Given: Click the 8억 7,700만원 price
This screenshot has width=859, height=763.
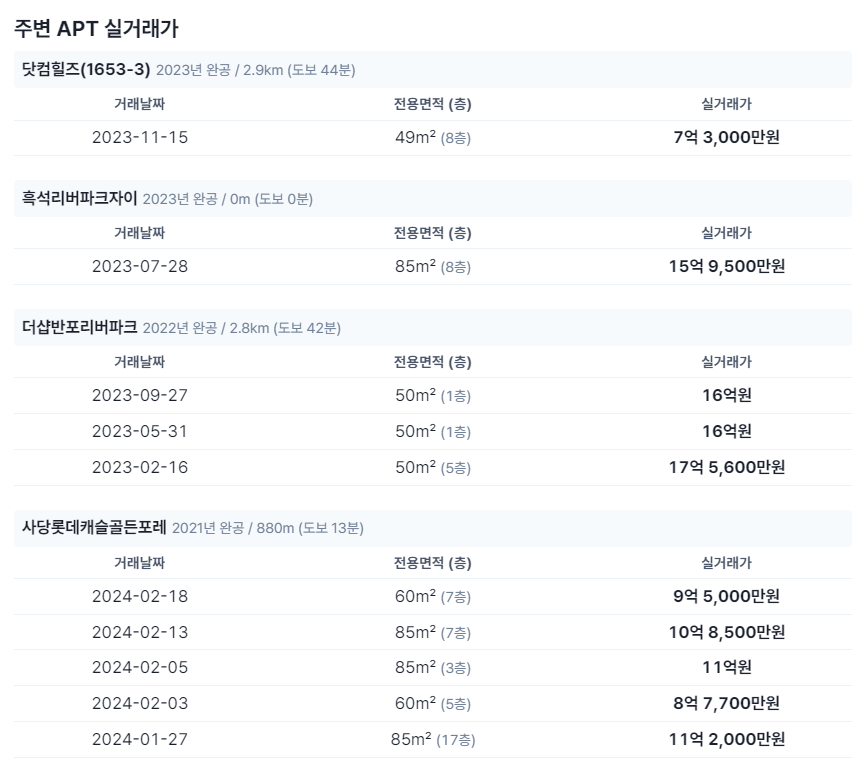Looking at the screenshot, I should pyautogui.click(x=726, y=703).
